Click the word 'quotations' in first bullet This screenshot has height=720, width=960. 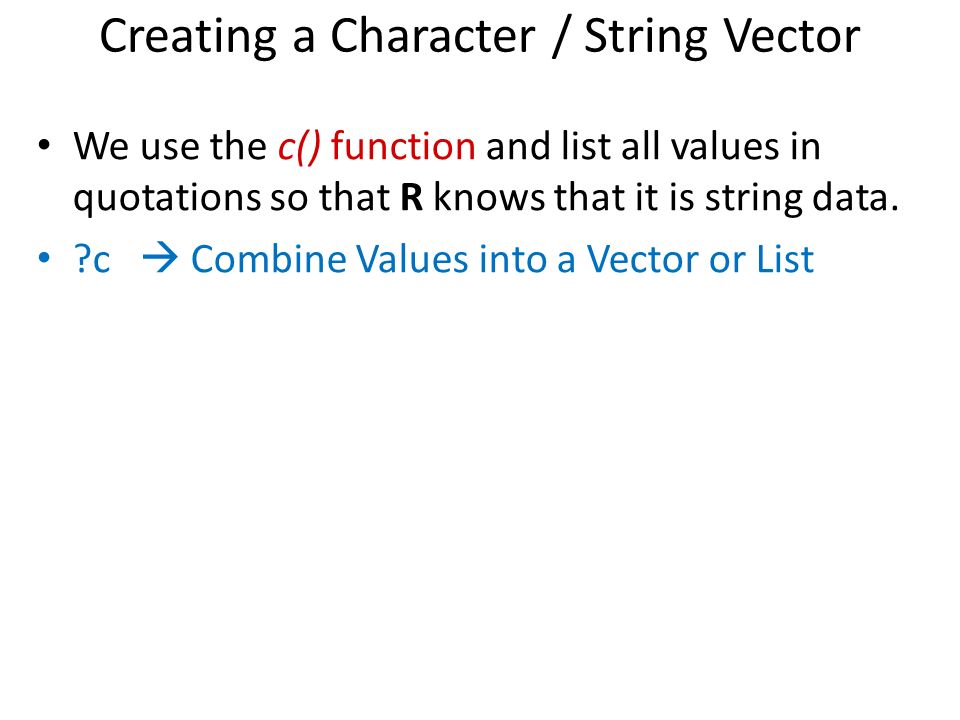click(x=167, y=199)
